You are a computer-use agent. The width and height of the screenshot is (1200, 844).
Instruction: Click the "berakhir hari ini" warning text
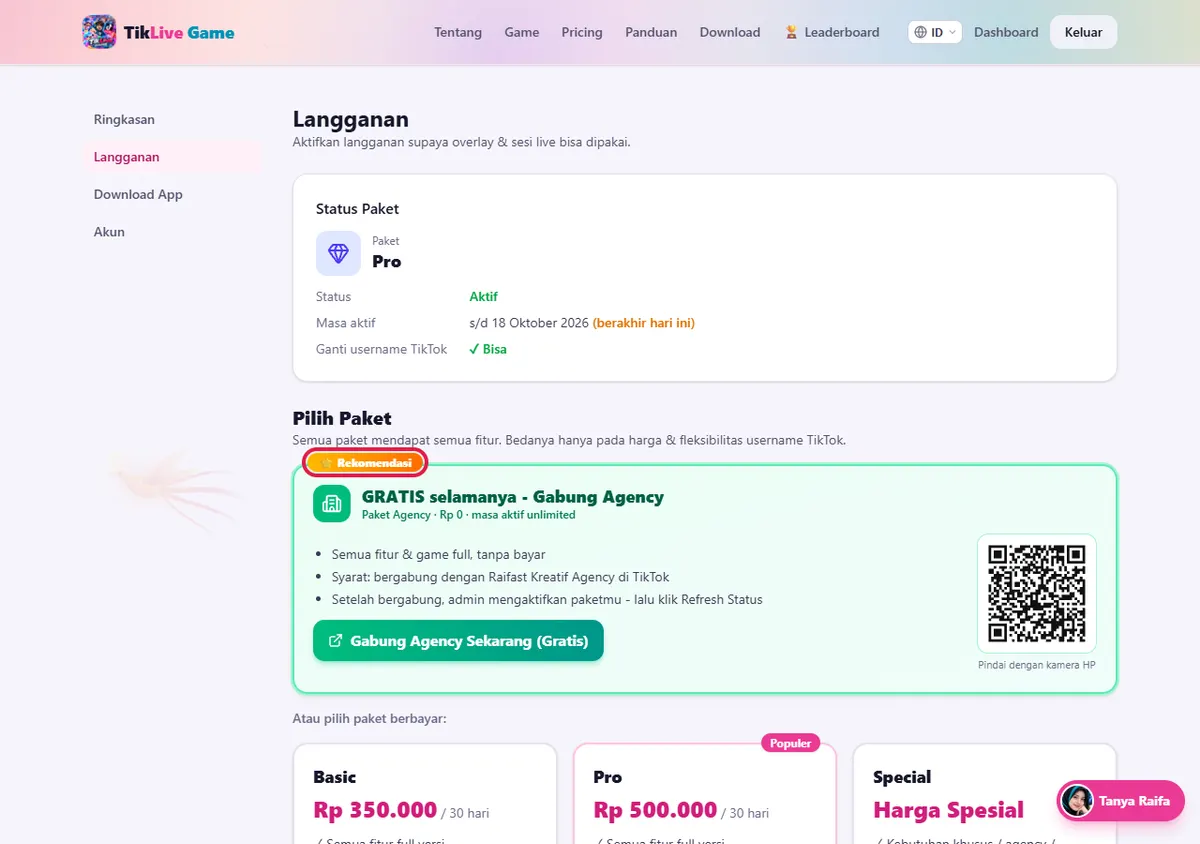click(x=643, y=323)
